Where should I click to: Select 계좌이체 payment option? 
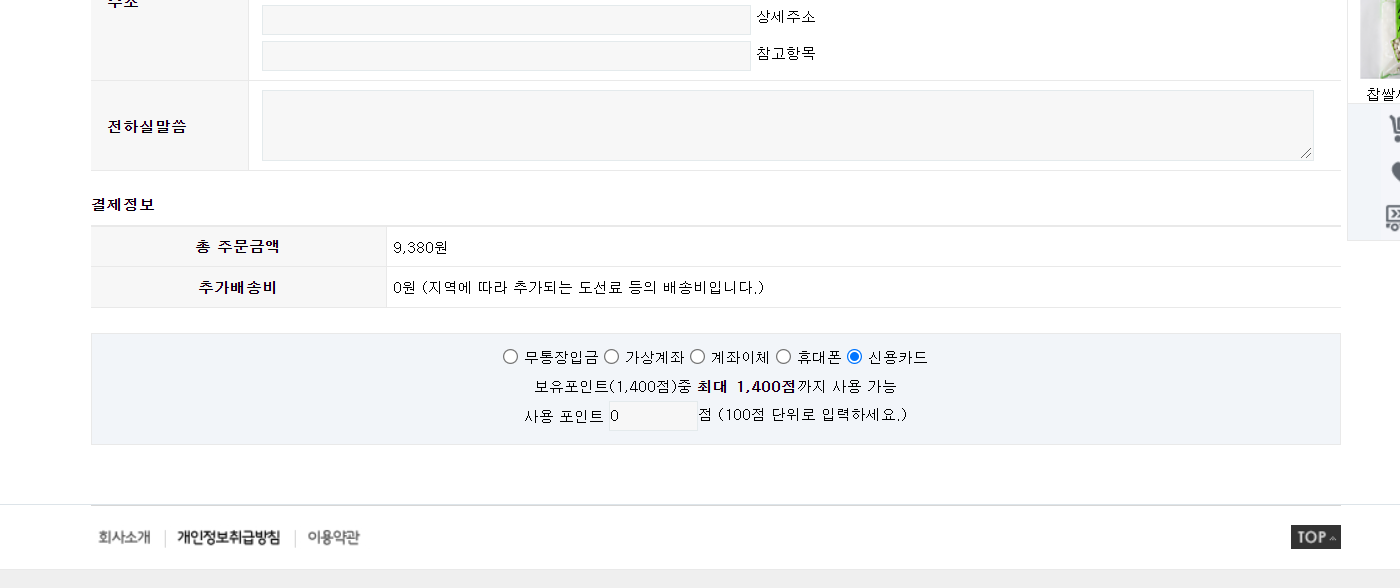(697, 357)
